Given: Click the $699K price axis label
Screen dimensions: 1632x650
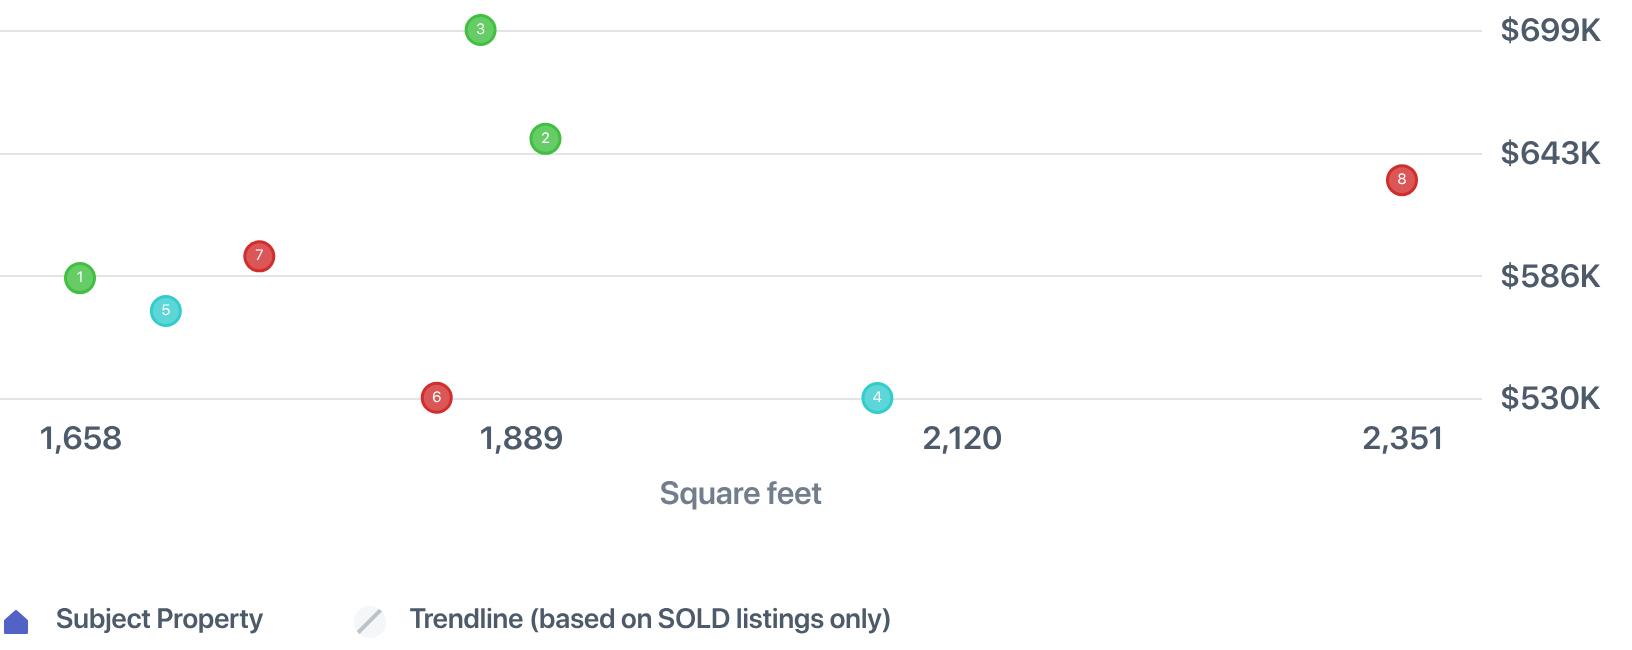Looking at the screenshot, I should tap(1550, 31).
